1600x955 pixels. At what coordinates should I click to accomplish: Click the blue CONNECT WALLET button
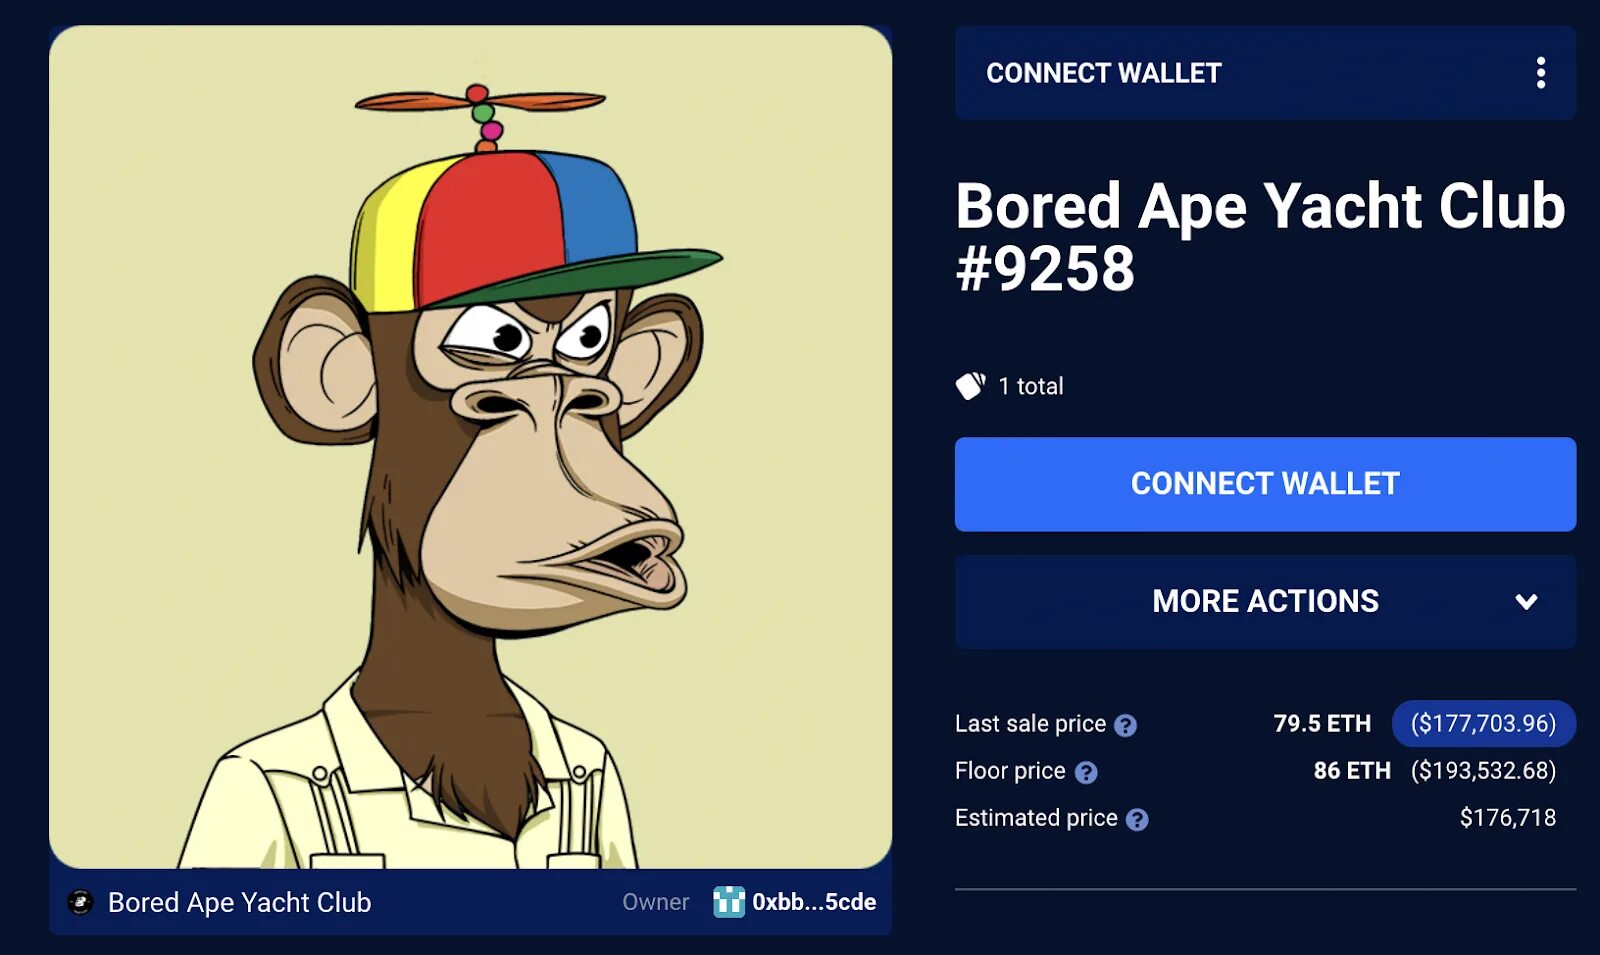[1265, 484]
